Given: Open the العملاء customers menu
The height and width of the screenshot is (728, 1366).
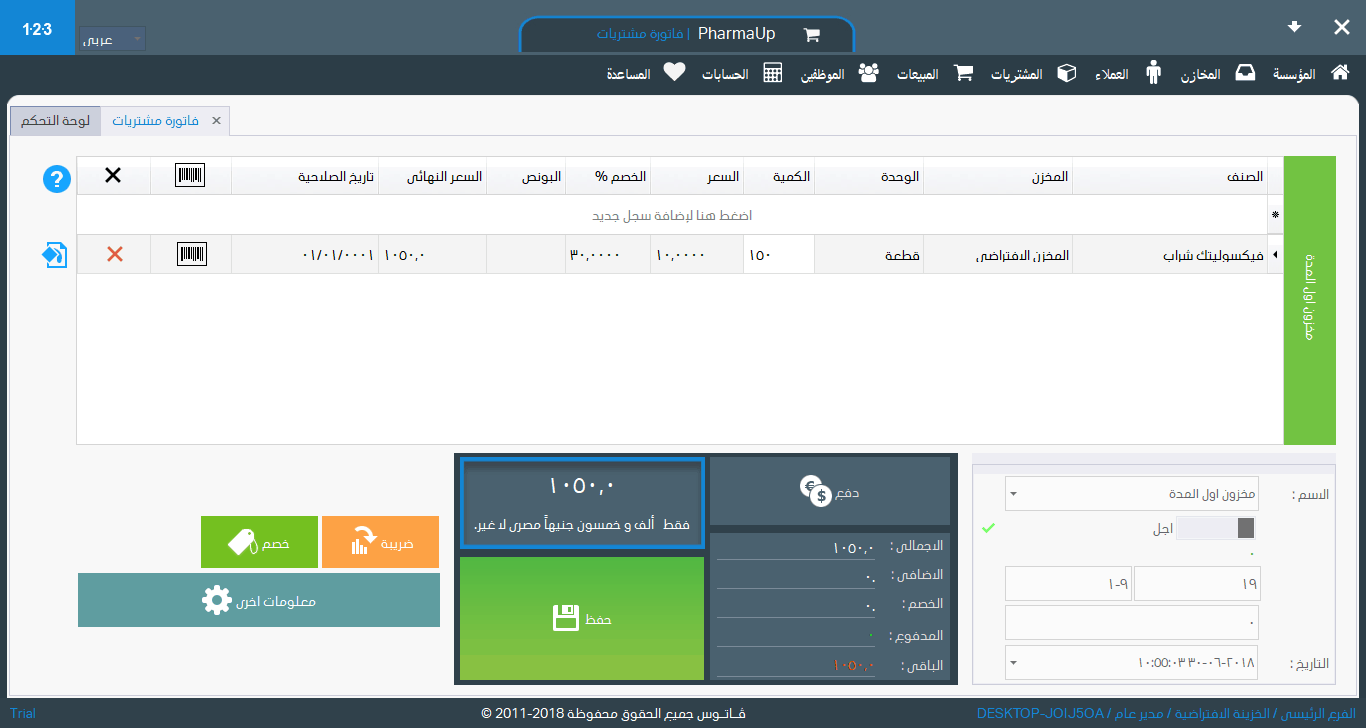Looking at the screenshot, I should click(1128, 74).
